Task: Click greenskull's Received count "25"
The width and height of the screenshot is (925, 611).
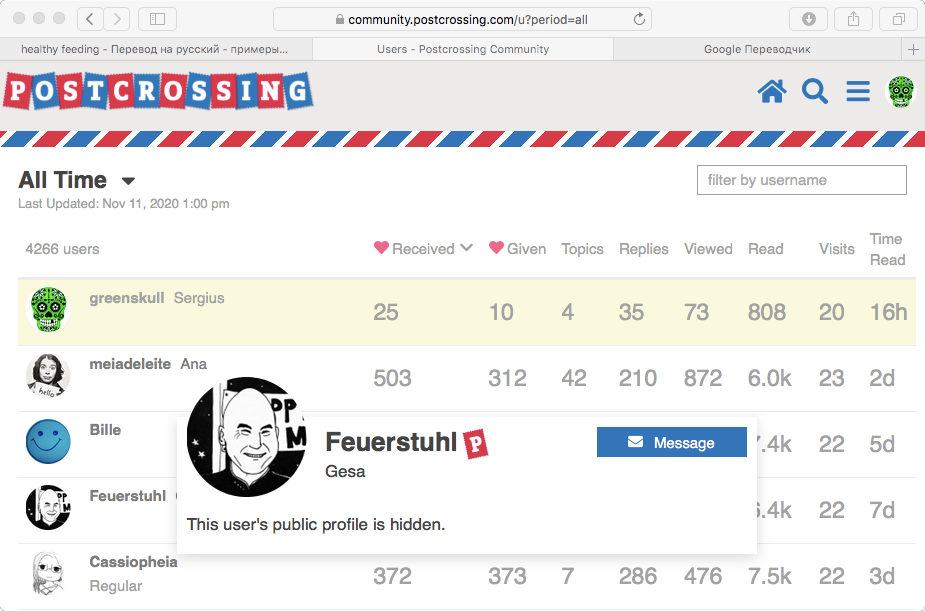Action: click(x=386, y=312)
